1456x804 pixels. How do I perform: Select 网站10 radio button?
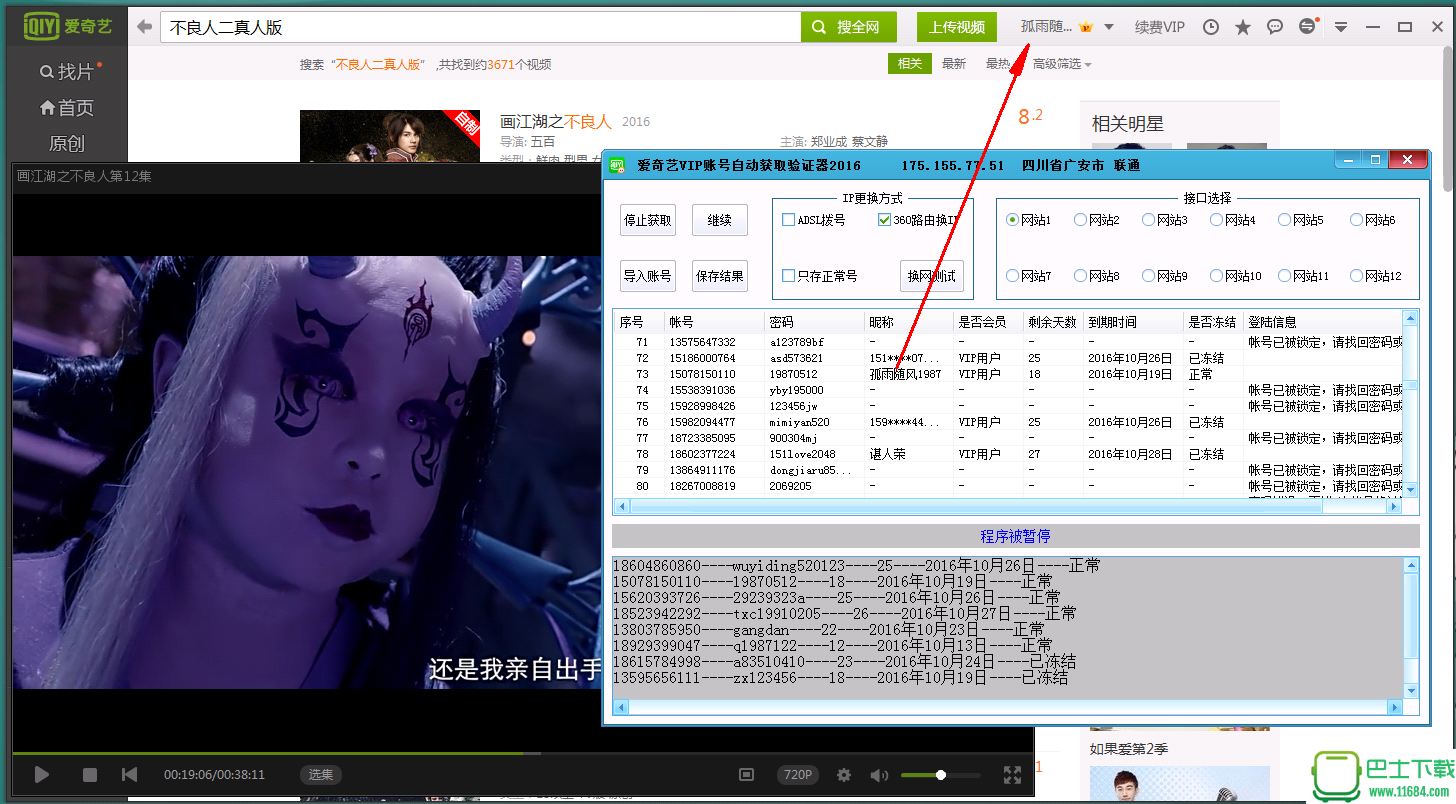(x=1216, y=276)
